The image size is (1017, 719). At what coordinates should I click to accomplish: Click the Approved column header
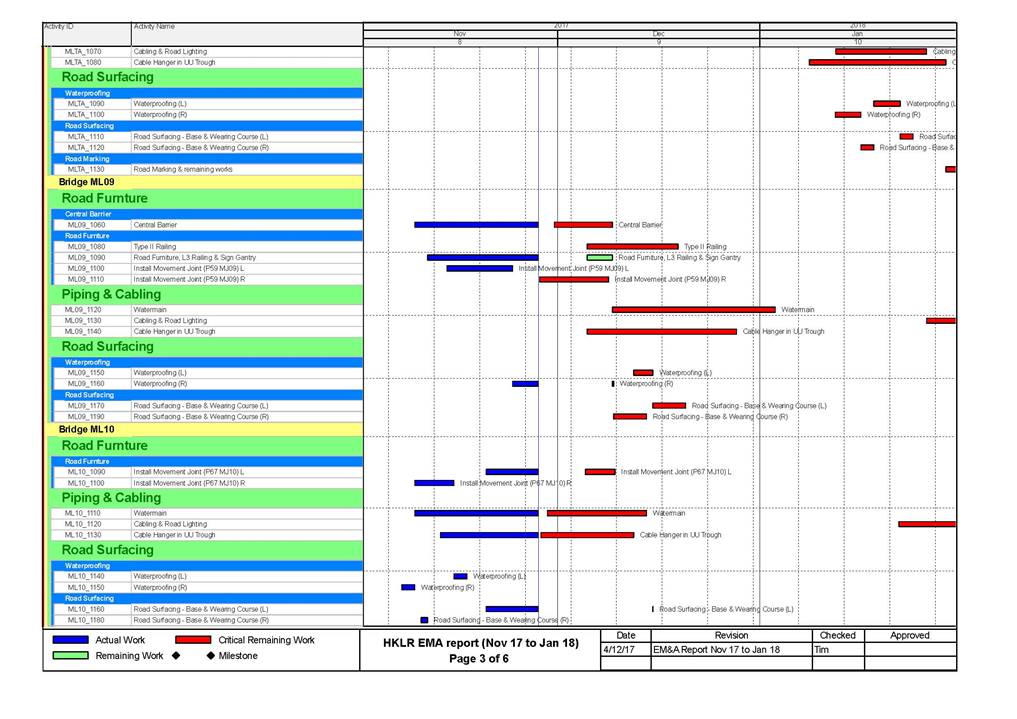click(909, 635)
